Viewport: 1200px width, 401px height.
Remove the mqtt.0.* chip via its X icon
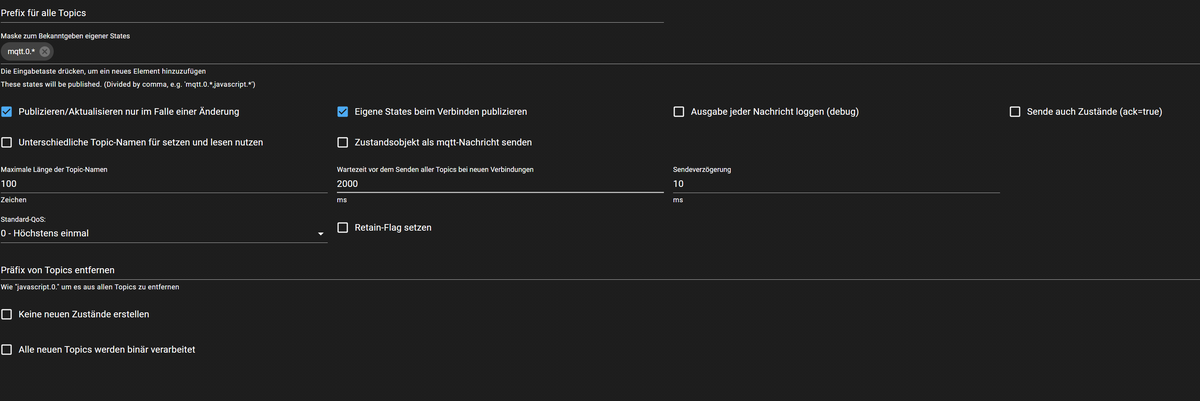45,51
